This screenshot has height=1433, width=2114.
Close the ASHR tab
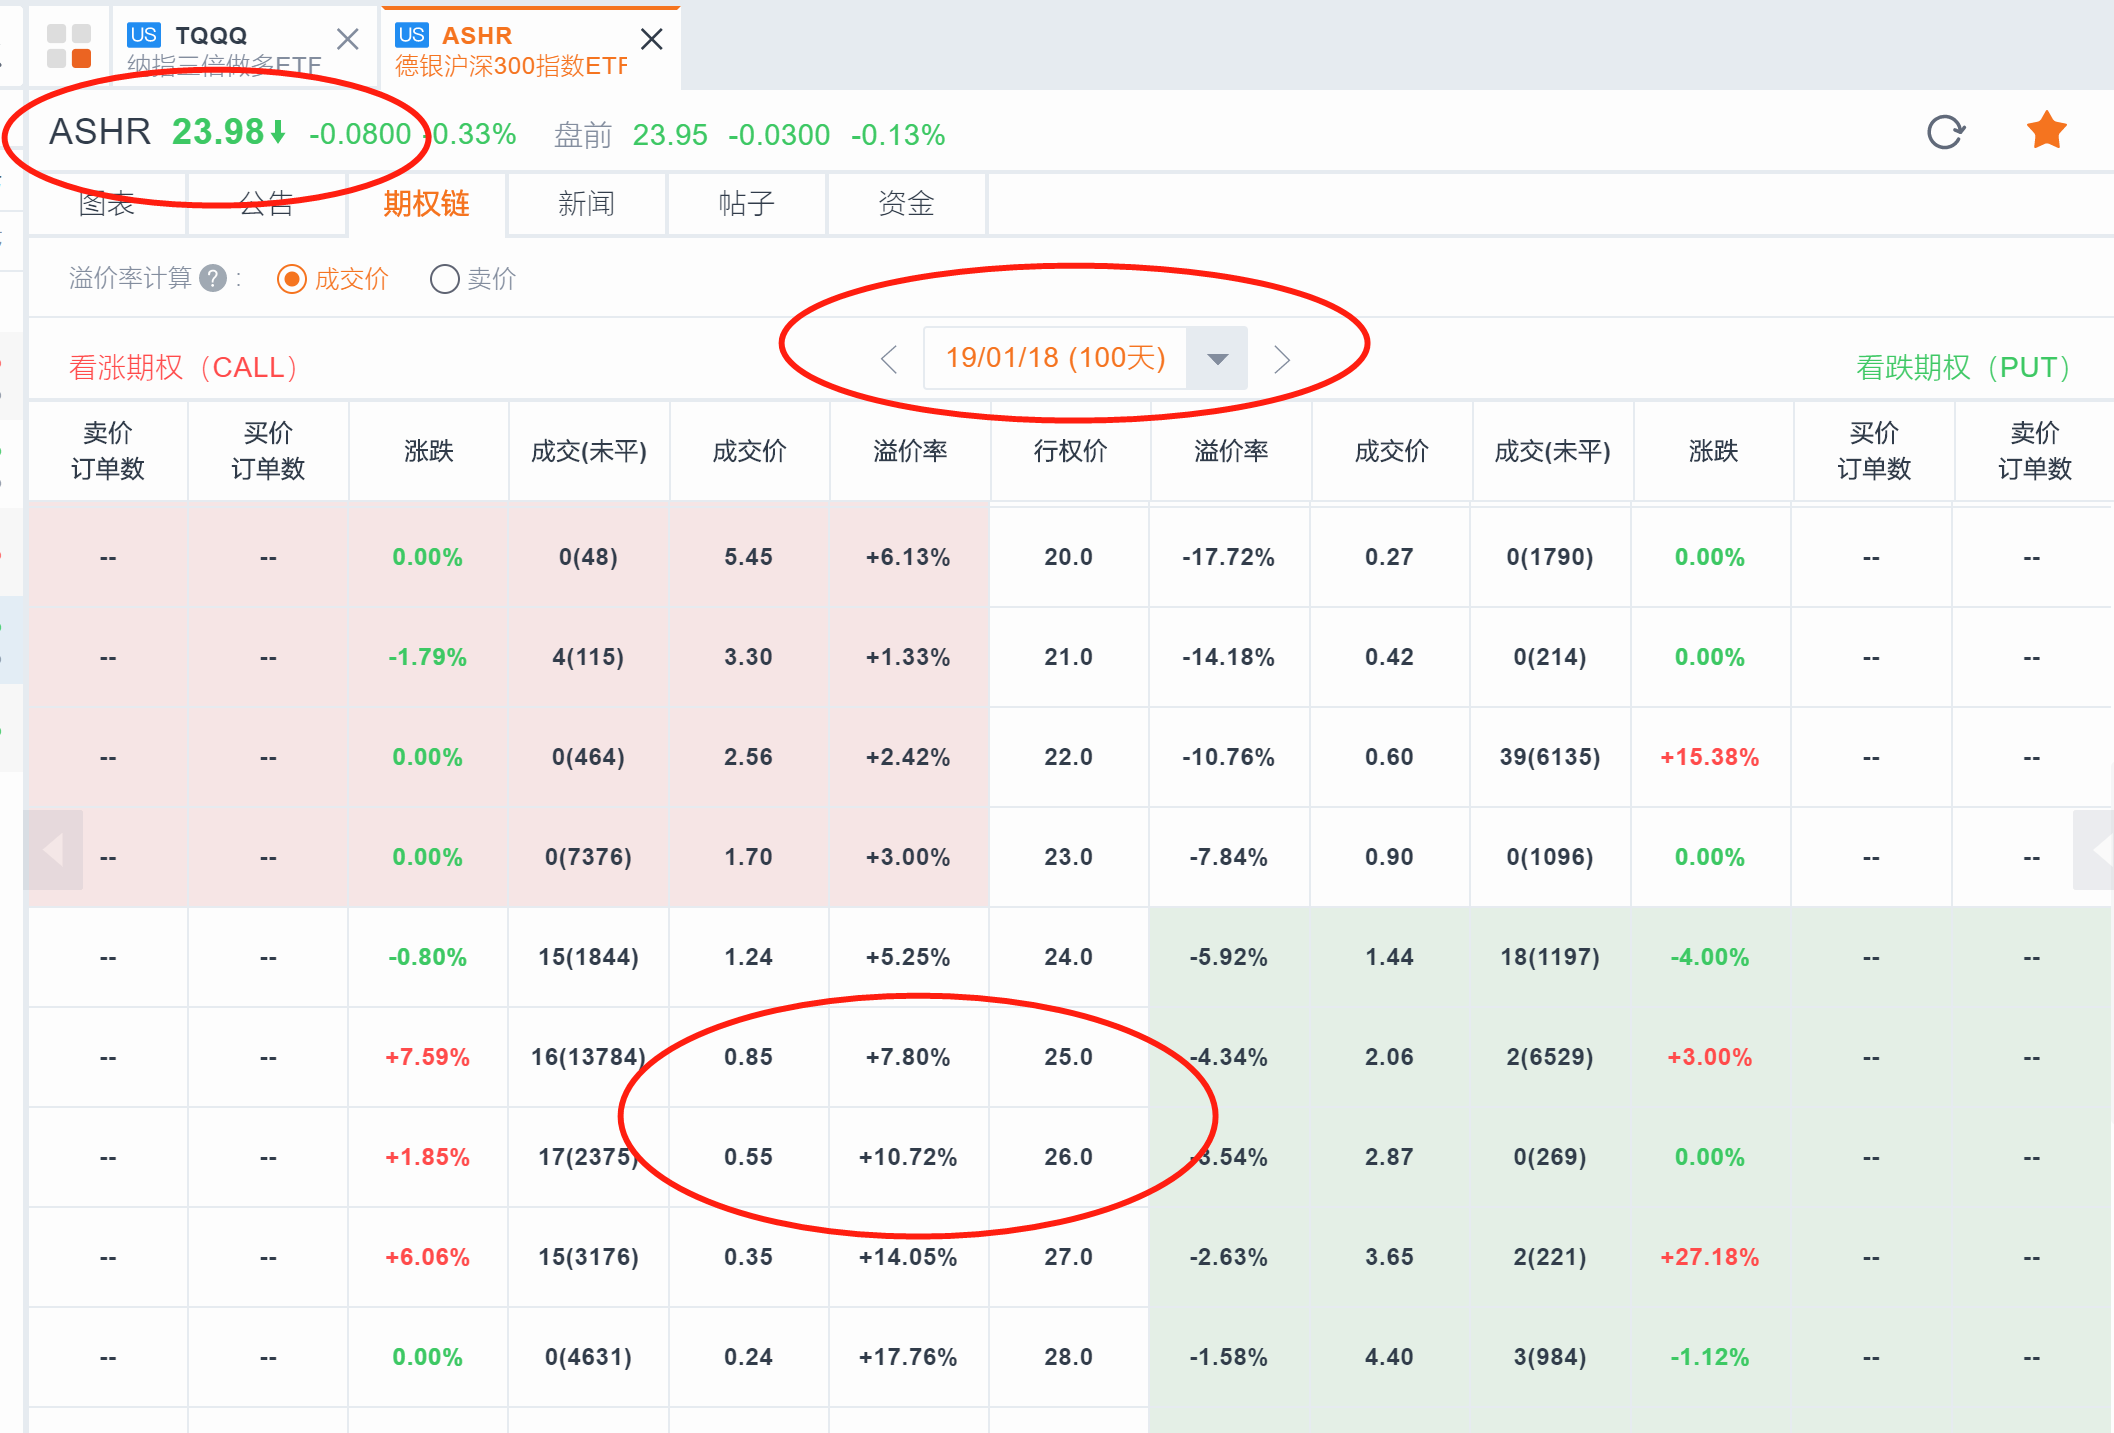pyautogui.click(x=651, y=39)
